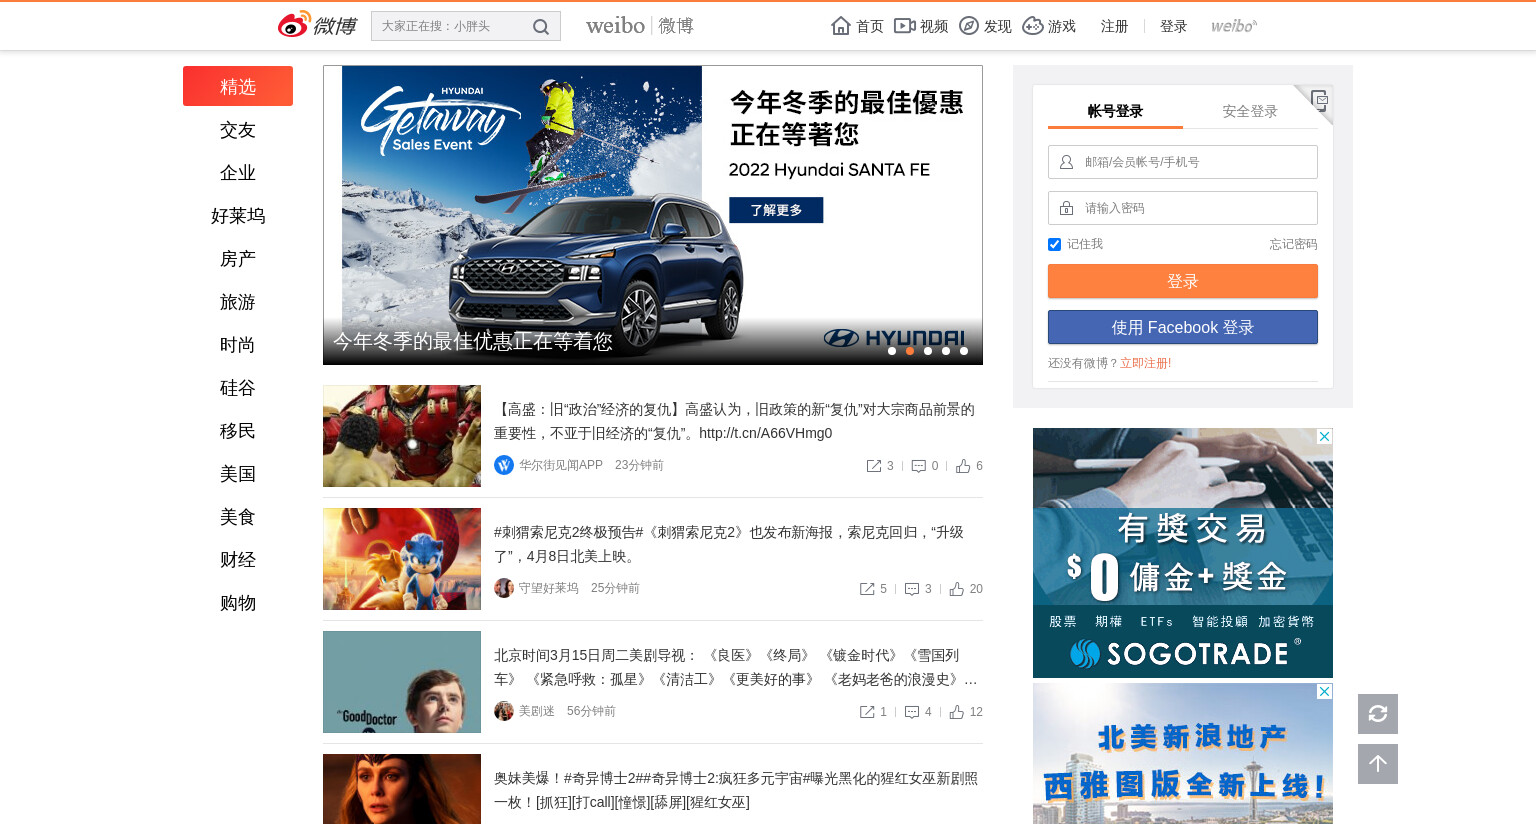1536x824 pixels.
Task: Click 立即注册 link
Action: coord(1143,363)
